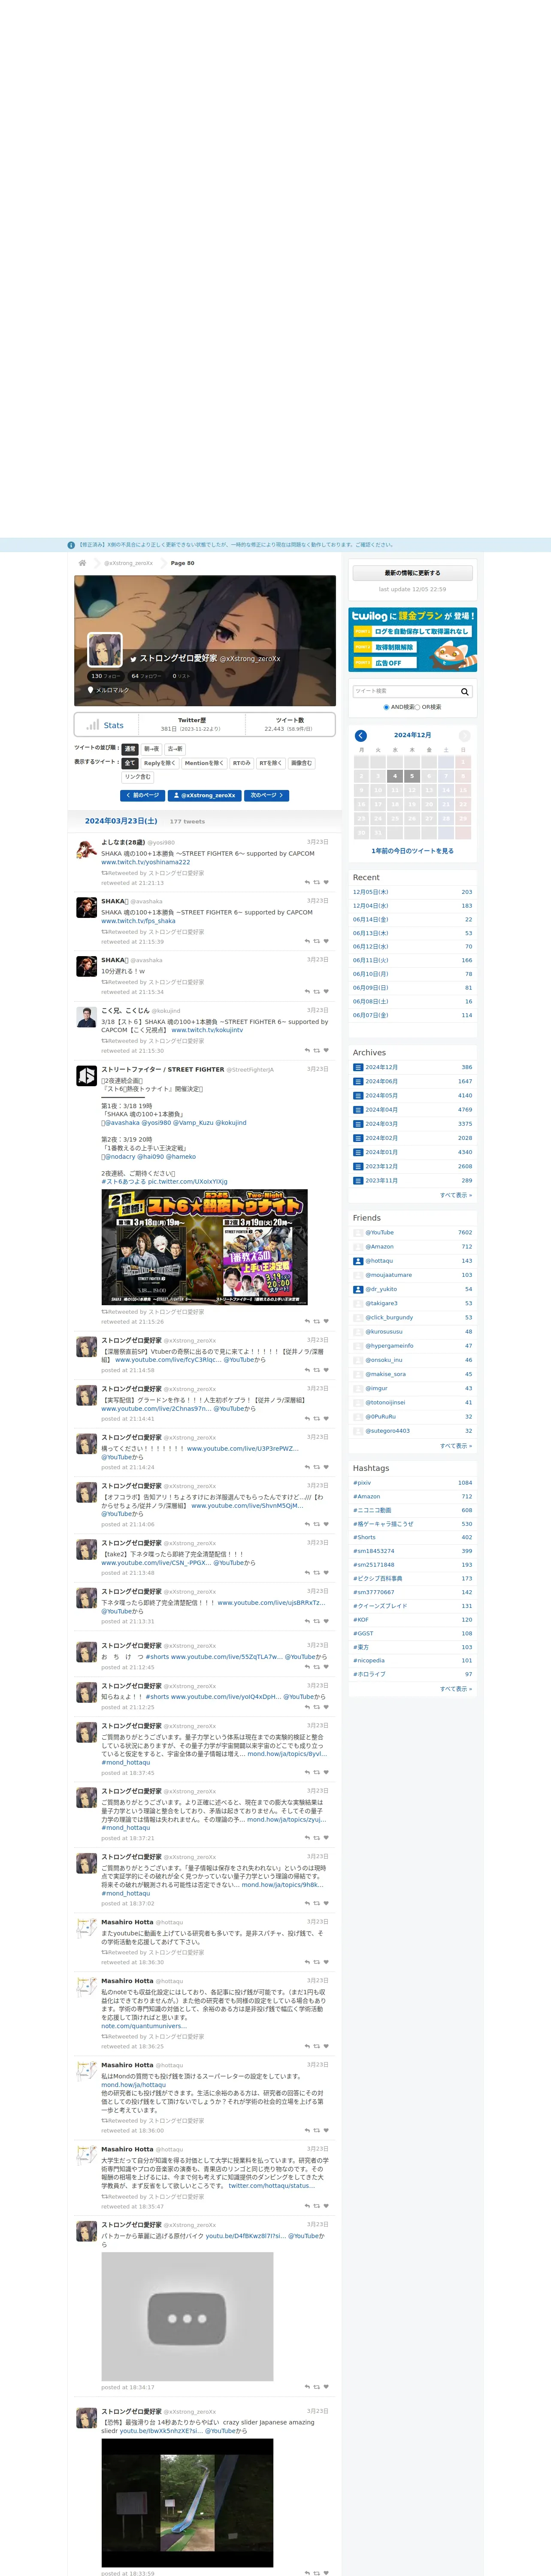Click 最新の情報に更新する button
Viewport: 551px width, 2576px height.
pos(412,573)
